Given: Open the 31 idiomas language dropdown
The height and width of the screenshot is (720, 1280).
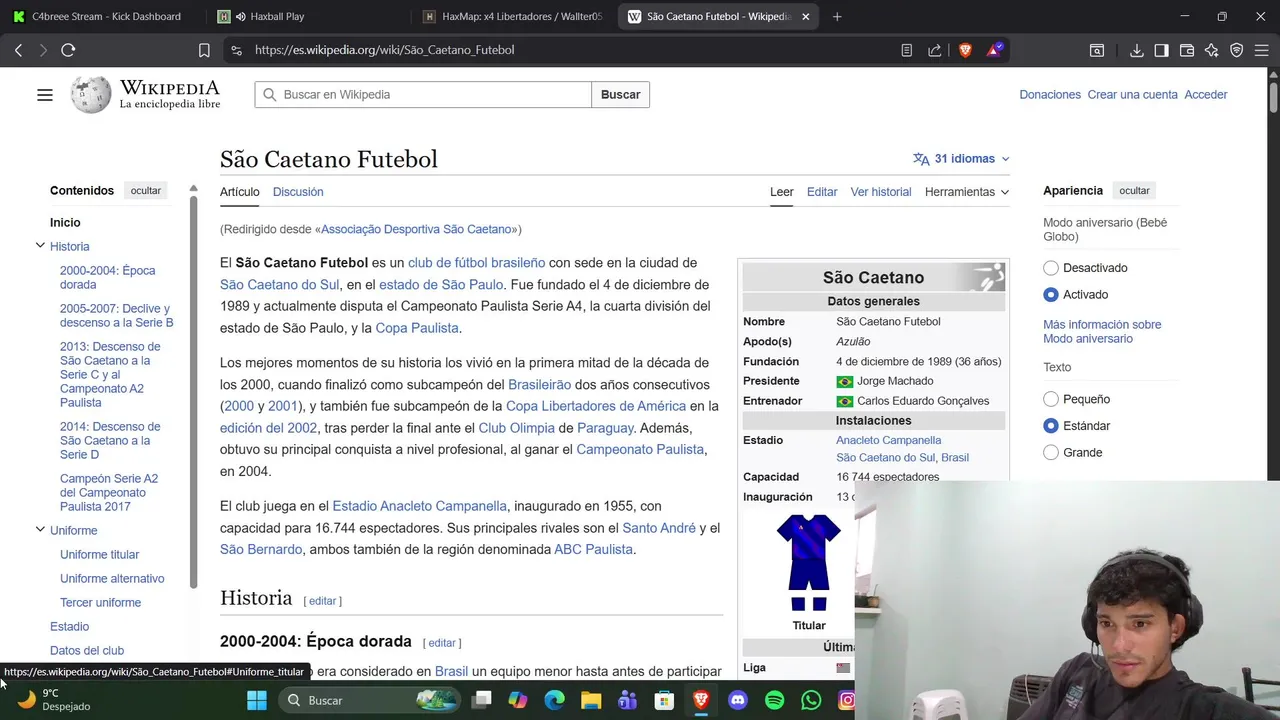Looking at the screenshot, I should click(x=961, y=159).
